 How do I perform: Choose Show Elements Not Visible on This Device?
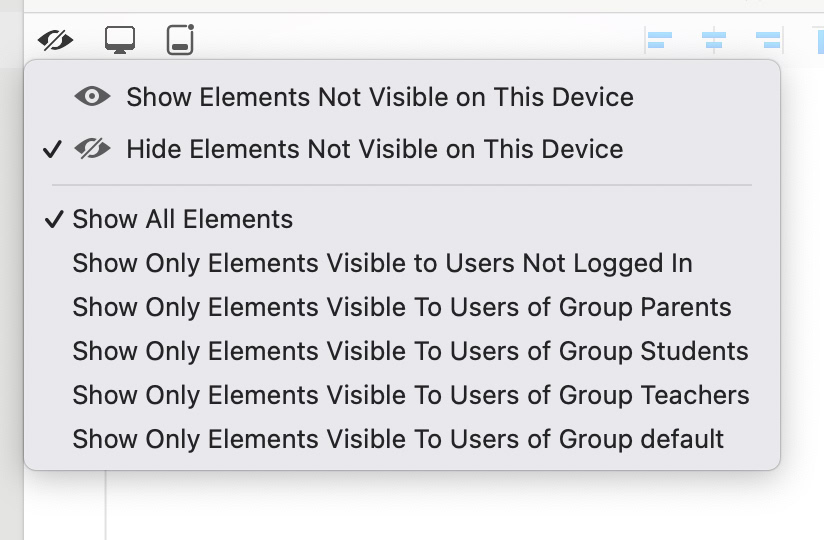(x=379, y=97)
